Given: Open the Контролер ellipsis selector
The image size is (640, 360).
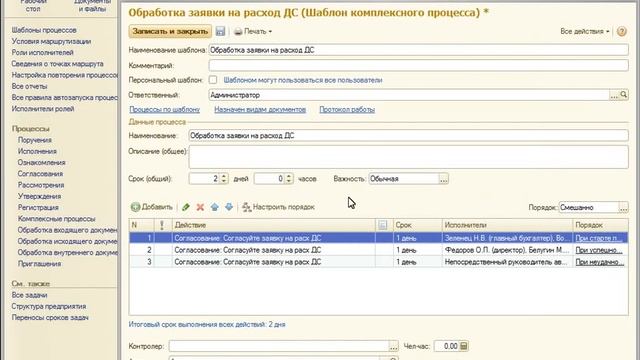Looking at the screenshot, I should point(393,346).
